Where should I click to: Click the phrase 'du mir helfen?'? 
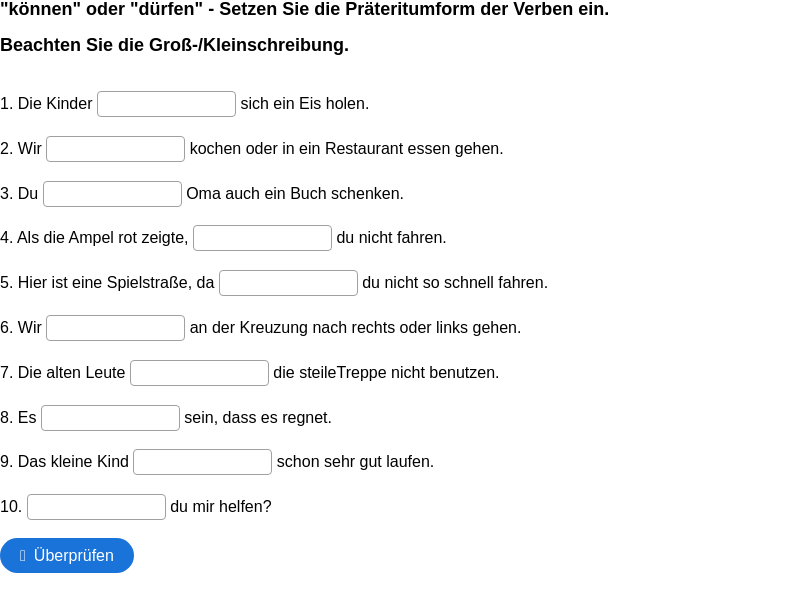click(220, 506)
